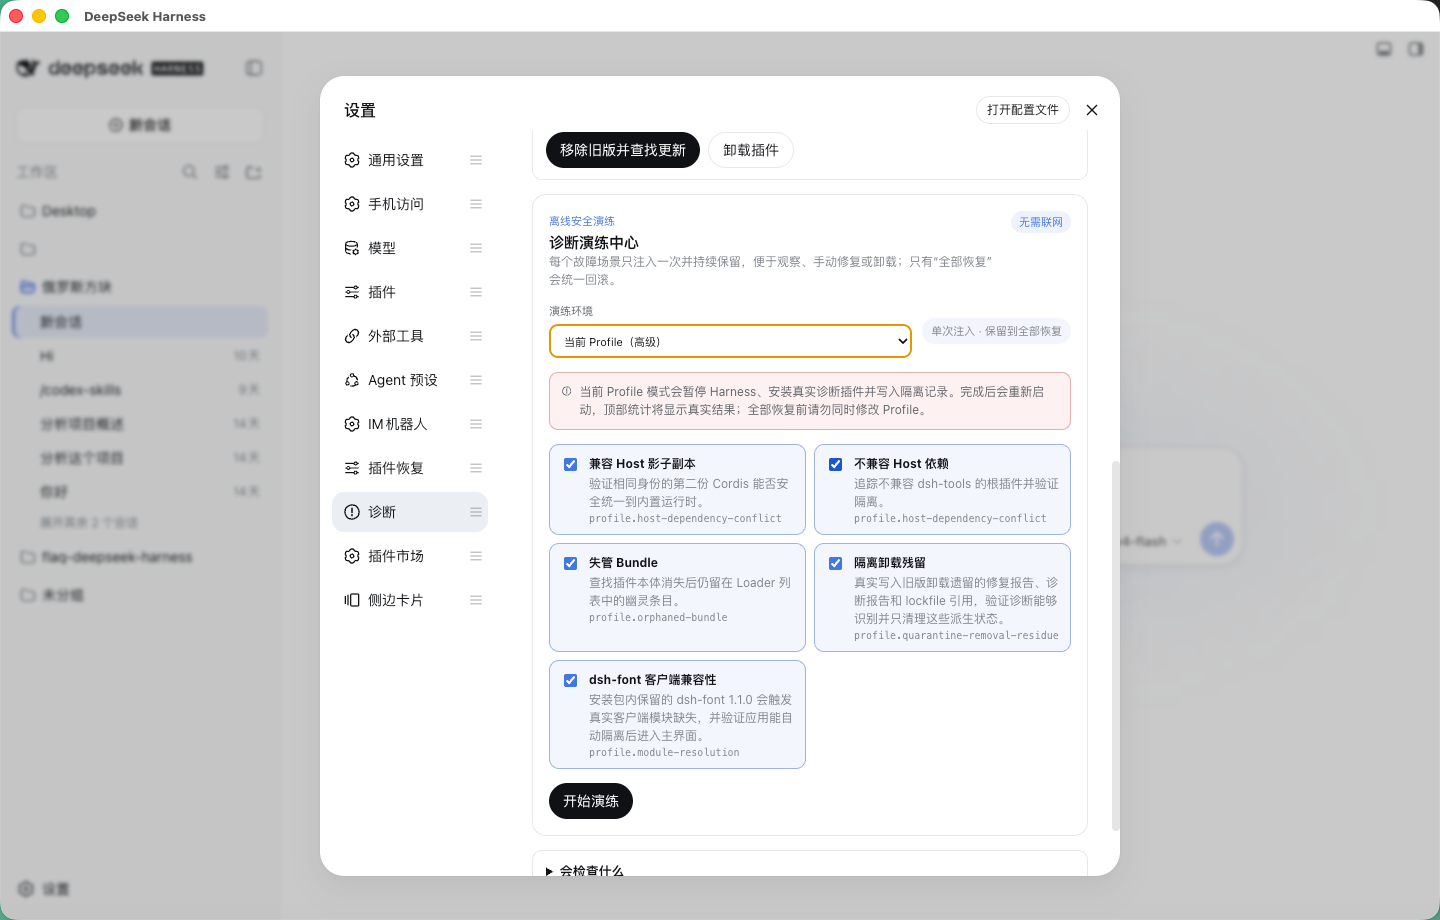
Task: Click the IM 机器人 icon
Action: 352,424
